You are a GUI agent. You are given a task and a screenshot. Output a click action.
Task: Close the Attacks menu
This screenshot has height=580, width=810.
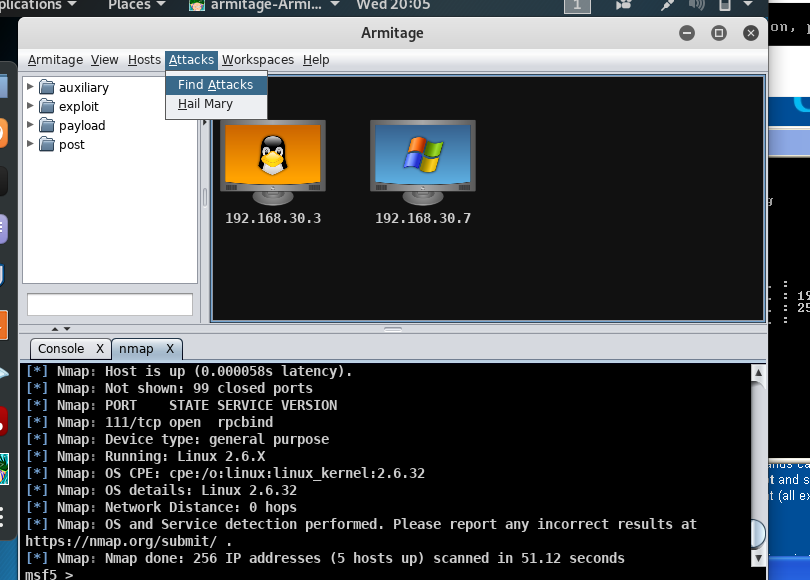click(191, 60)
